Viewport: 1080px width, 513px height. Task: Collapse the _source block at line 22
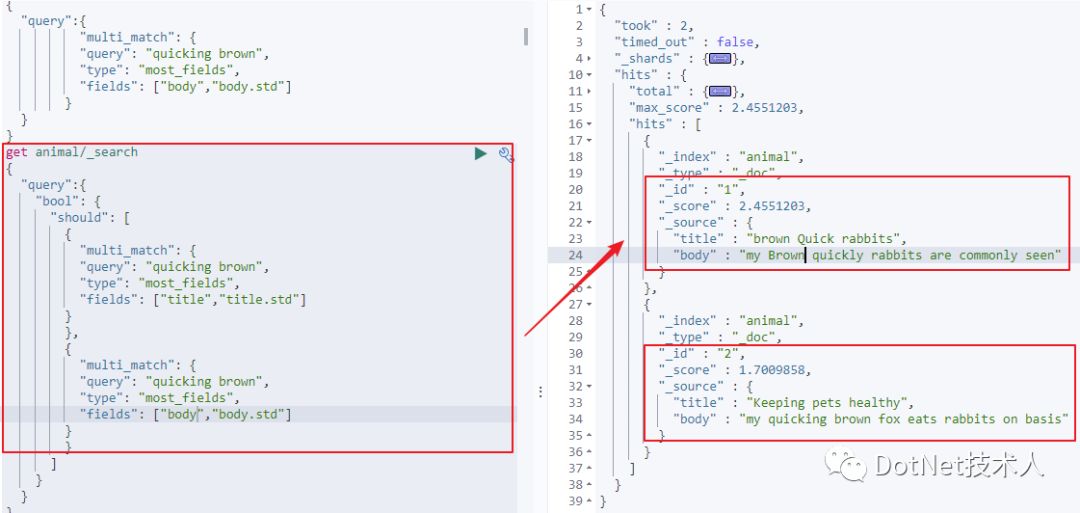(590, 222)
